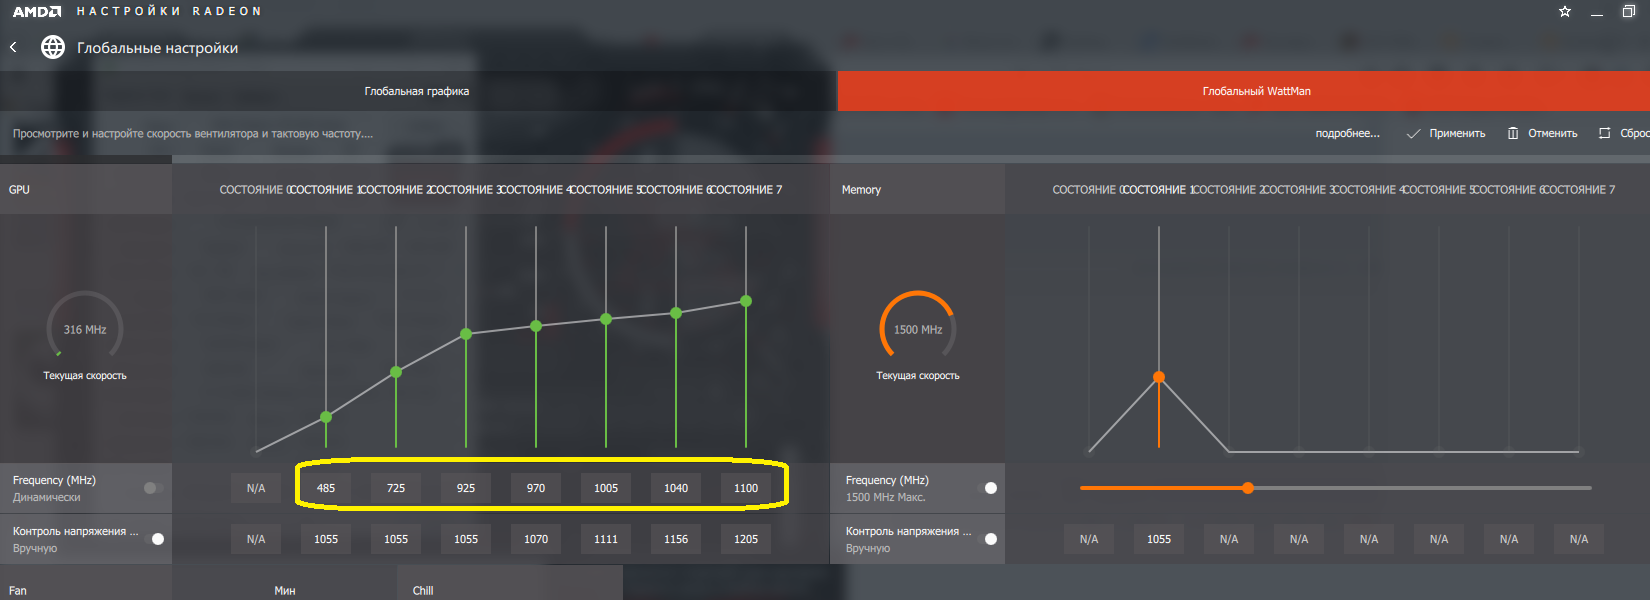This screenshot has height=600, width=1650.
Task: Click the green graph point for state 3
Action: click(x=466, y=334)
